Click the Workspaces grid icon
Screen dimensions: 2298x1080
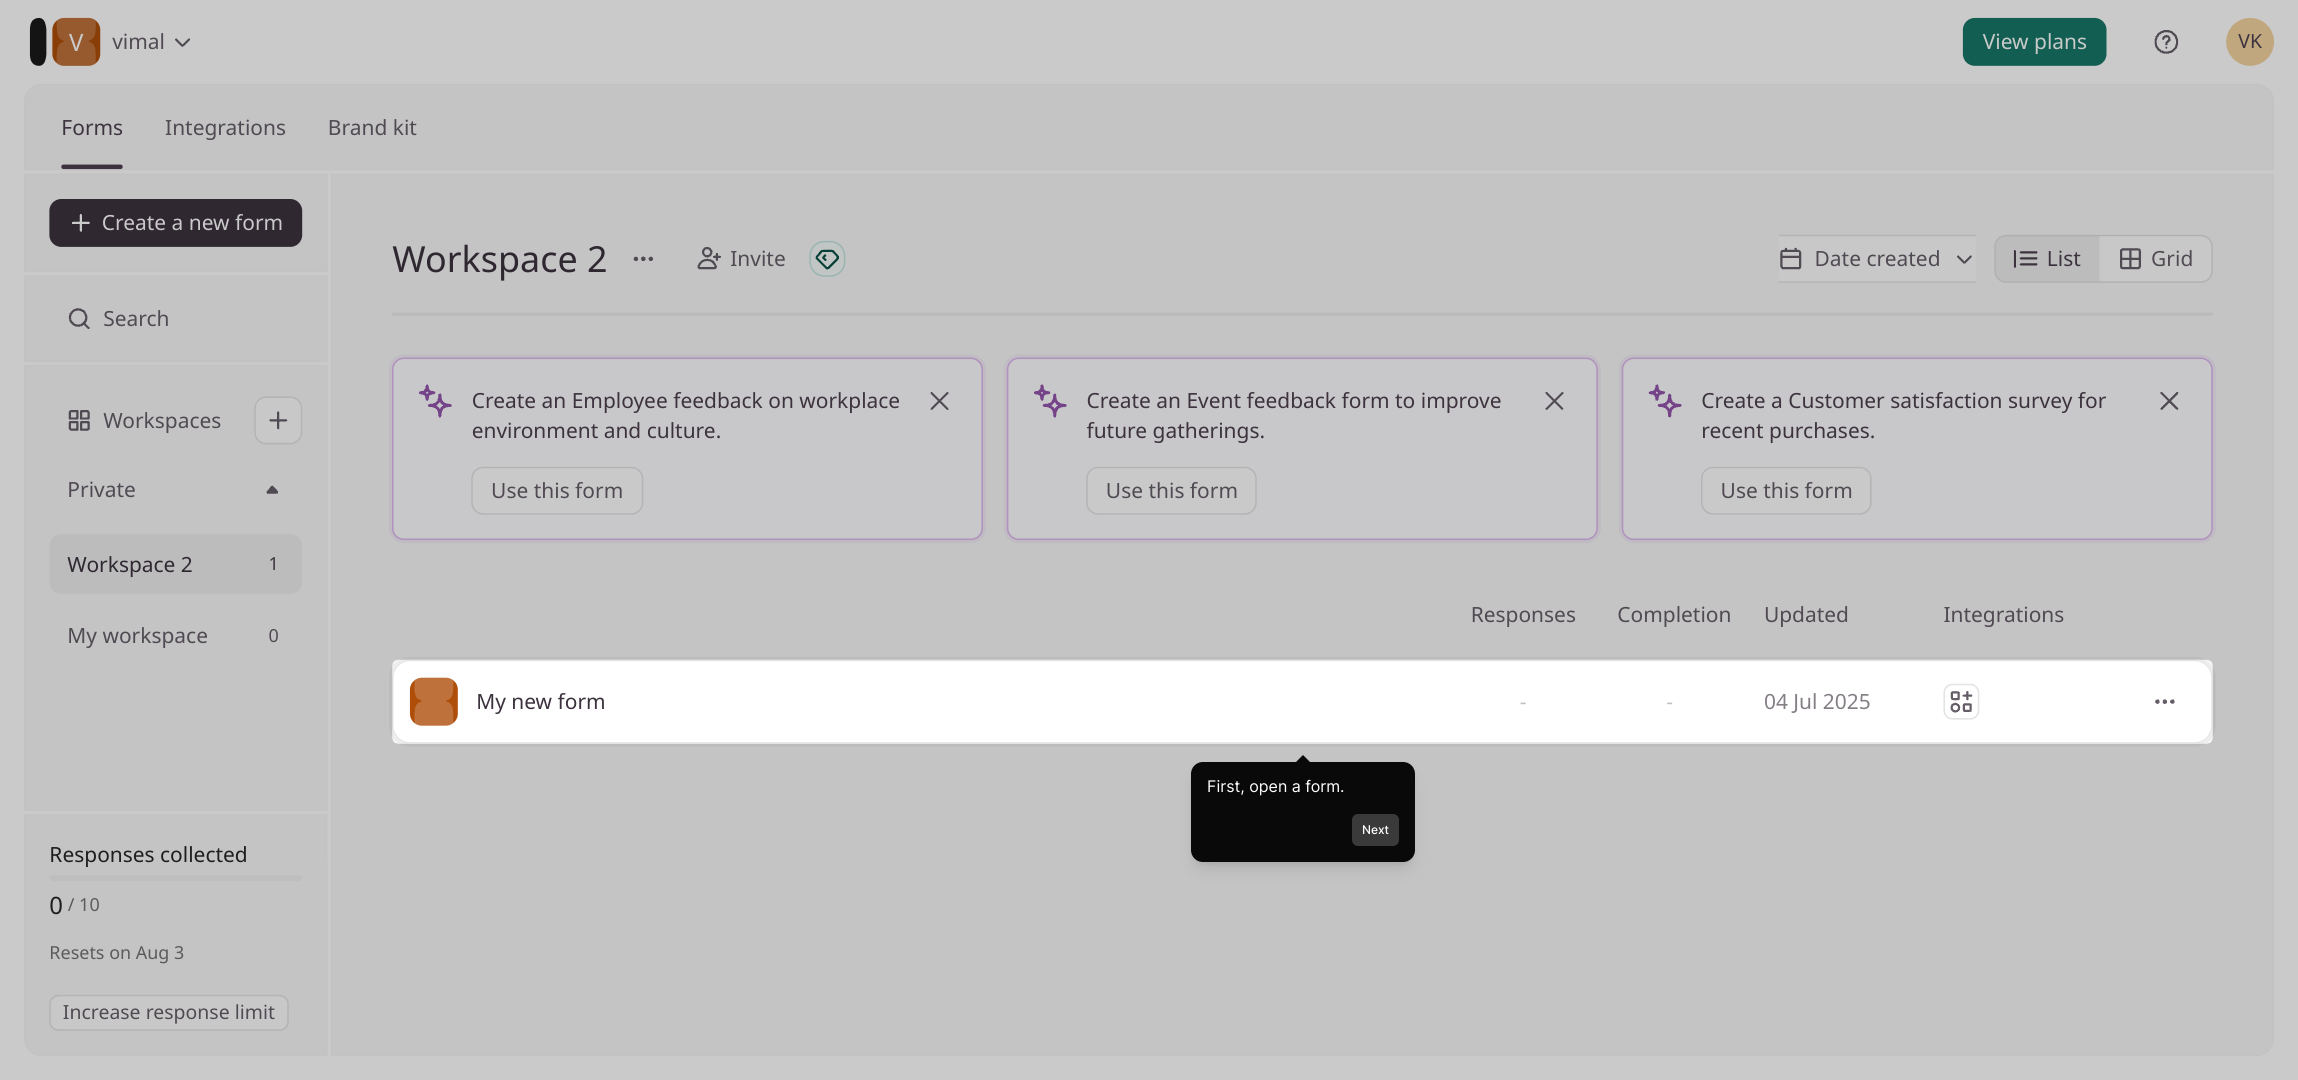coord(79,421)
